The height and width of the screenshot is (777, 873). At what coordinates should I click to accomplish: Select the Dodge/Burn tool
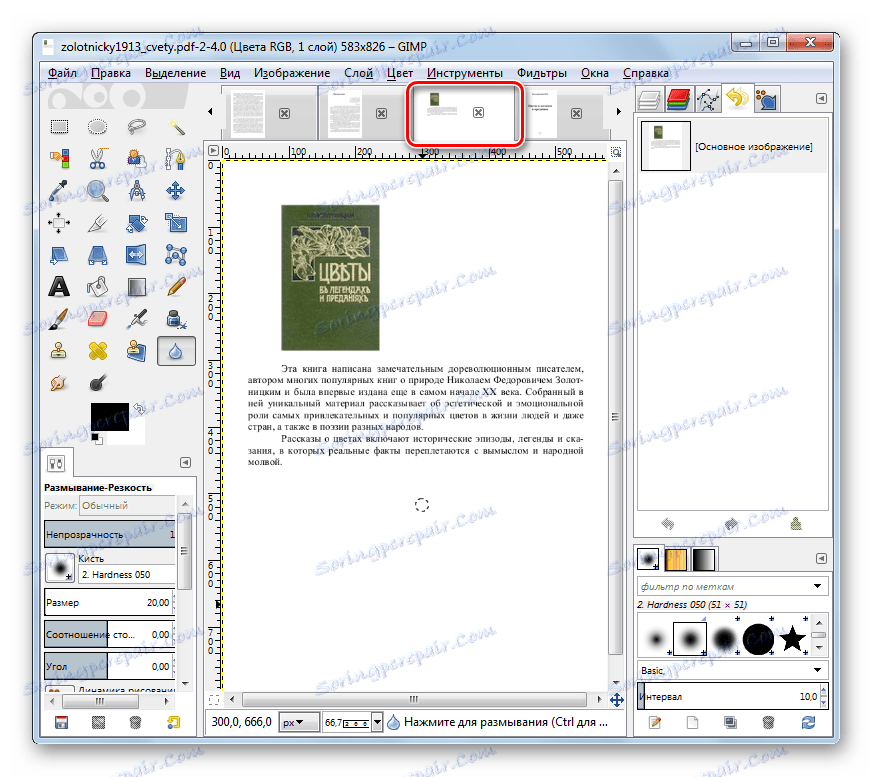click(x=97, y=383)
